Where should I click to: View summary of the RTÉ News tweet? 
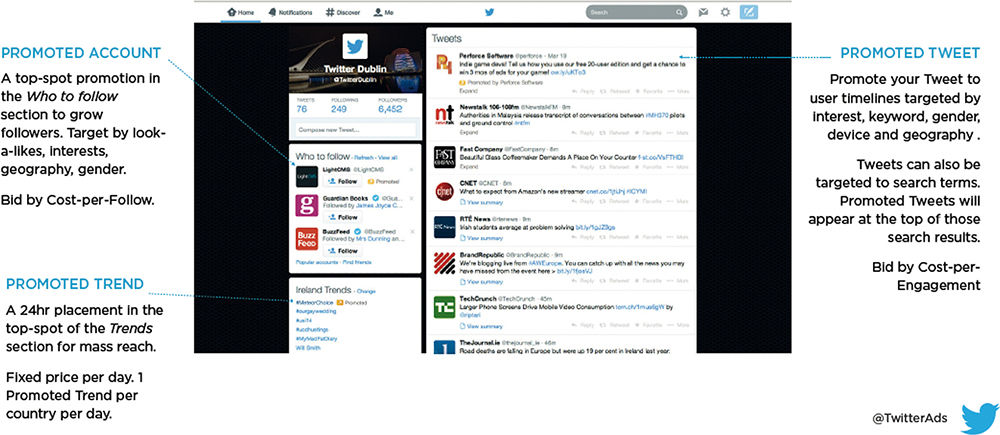(x=481, y=238)
